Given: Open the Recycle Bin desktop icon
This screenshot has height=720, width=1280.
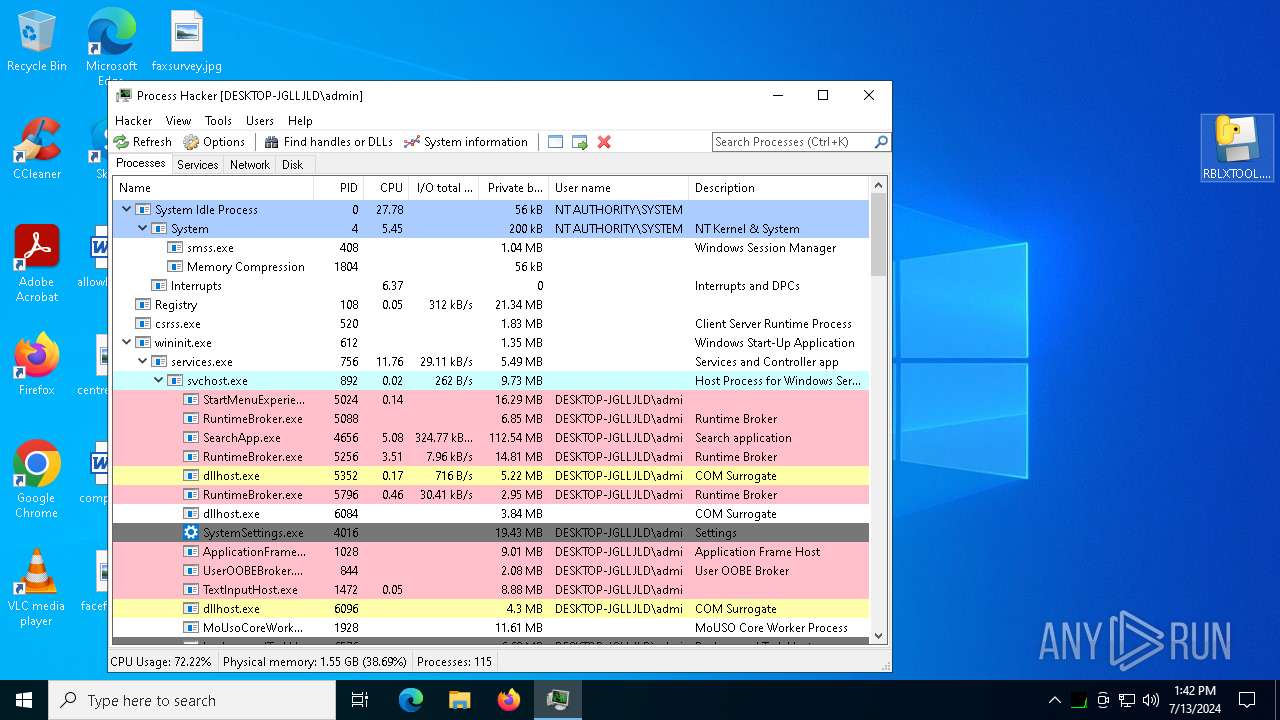Looking at the screenshot, I should point(37,42).
